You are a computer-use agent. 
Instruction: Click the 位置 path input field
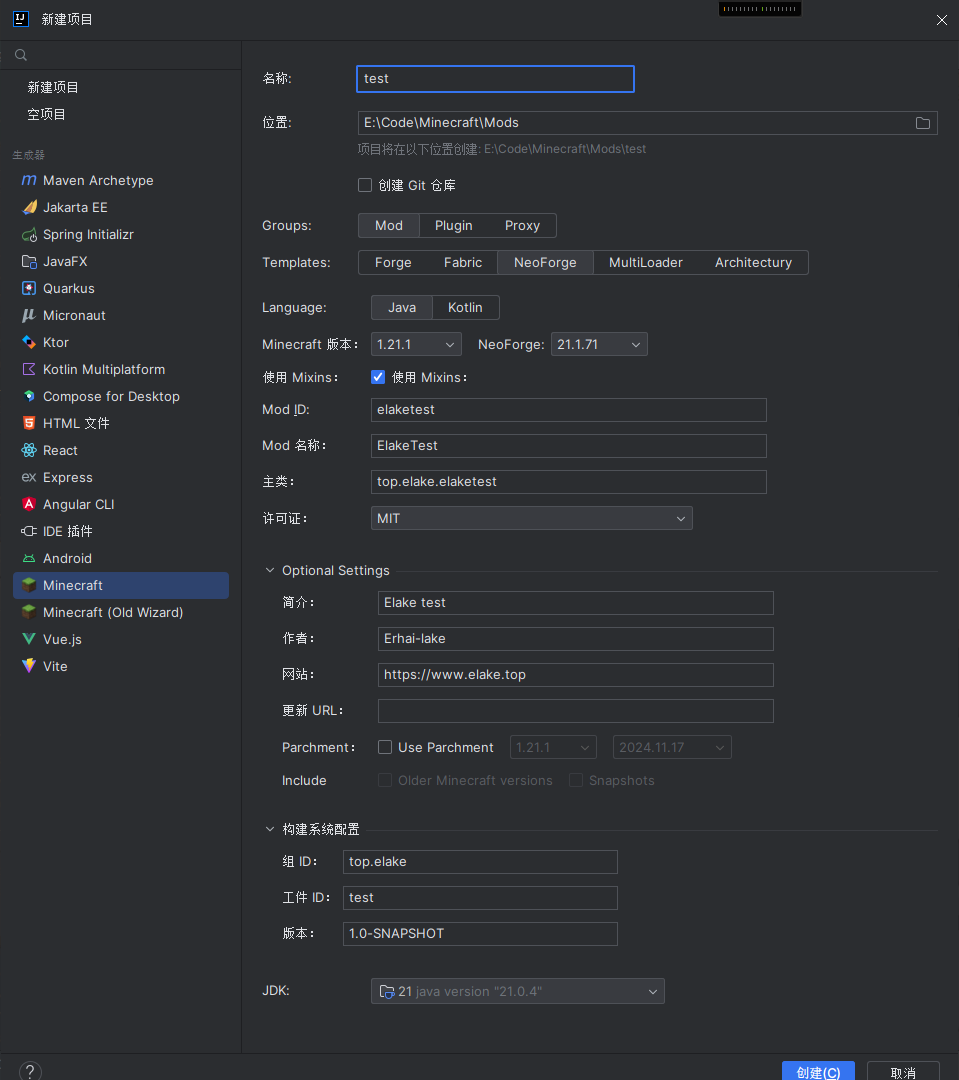[648, 123]
